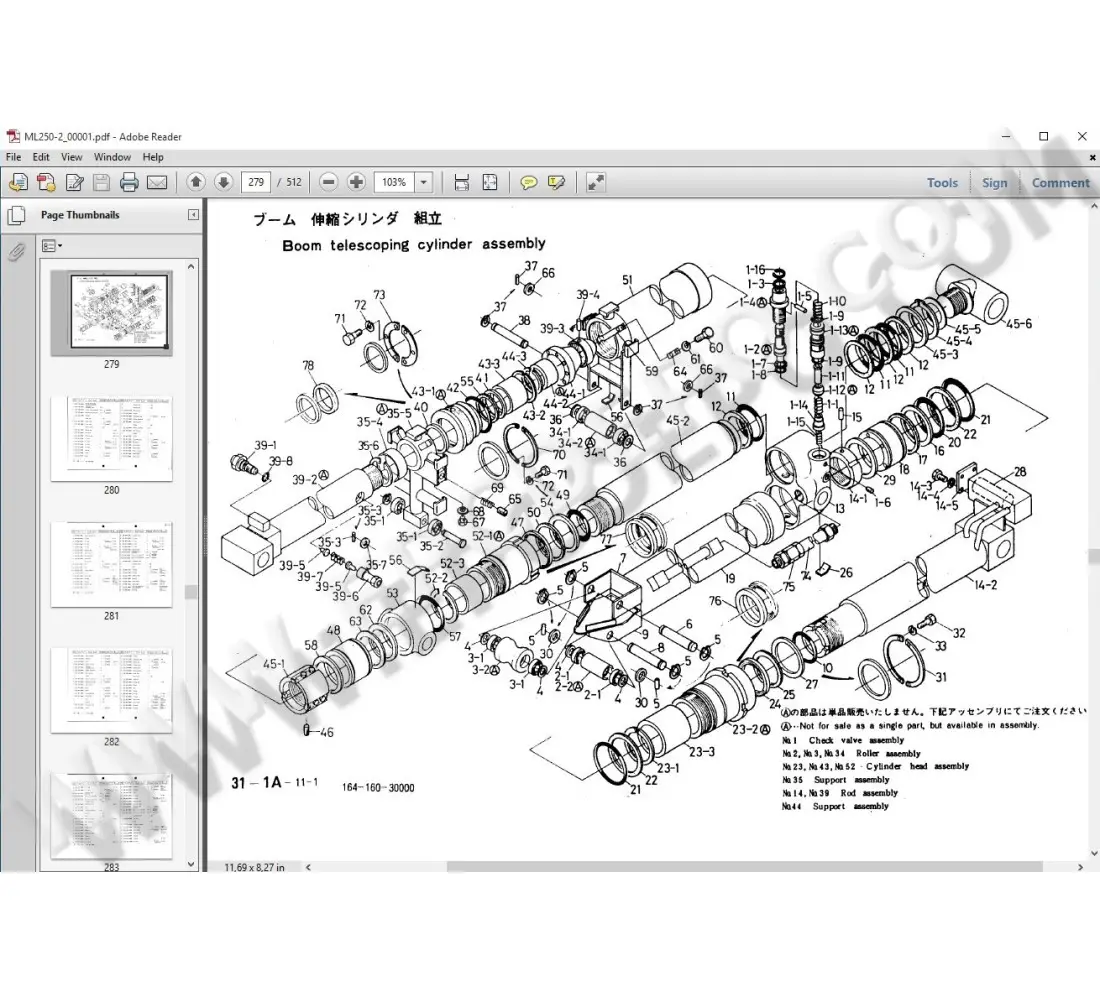The image size is (1100, 1000).
Task: Click the email envelope icon
Action: point(157,182)
